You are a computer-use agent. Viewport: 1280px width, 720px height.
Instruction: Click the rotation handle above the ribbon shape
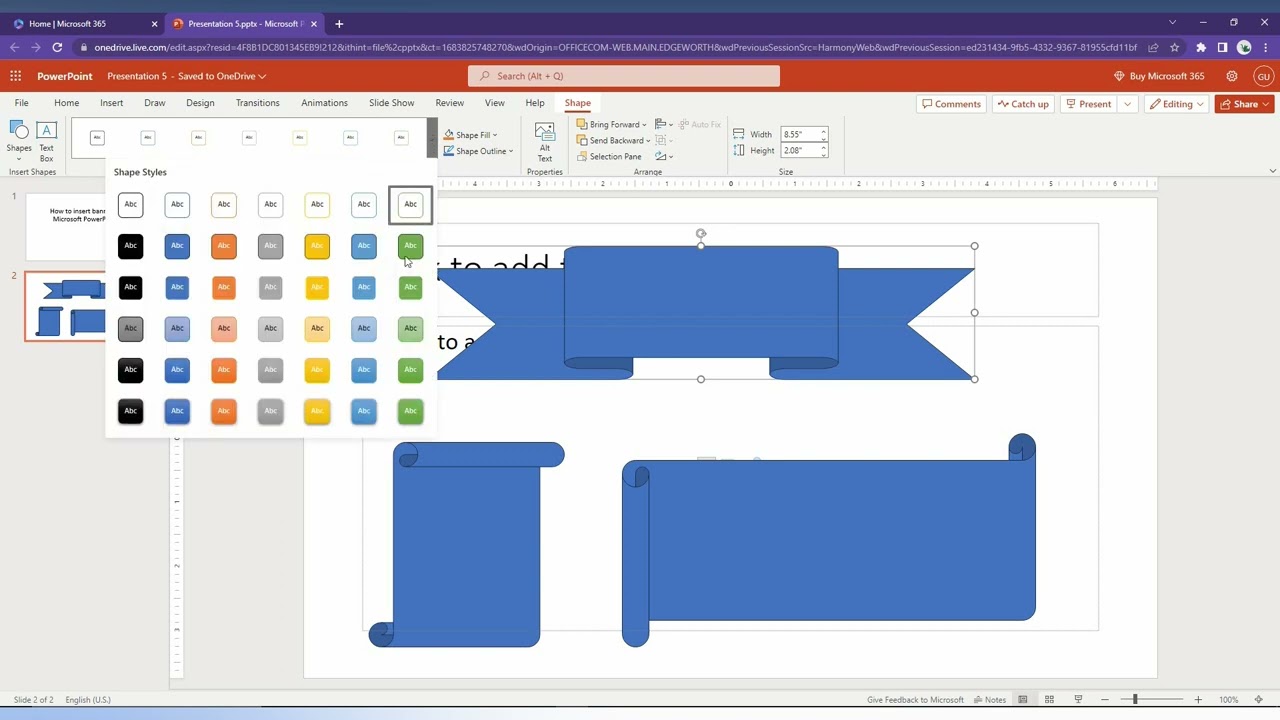click(x=701, y=234)
